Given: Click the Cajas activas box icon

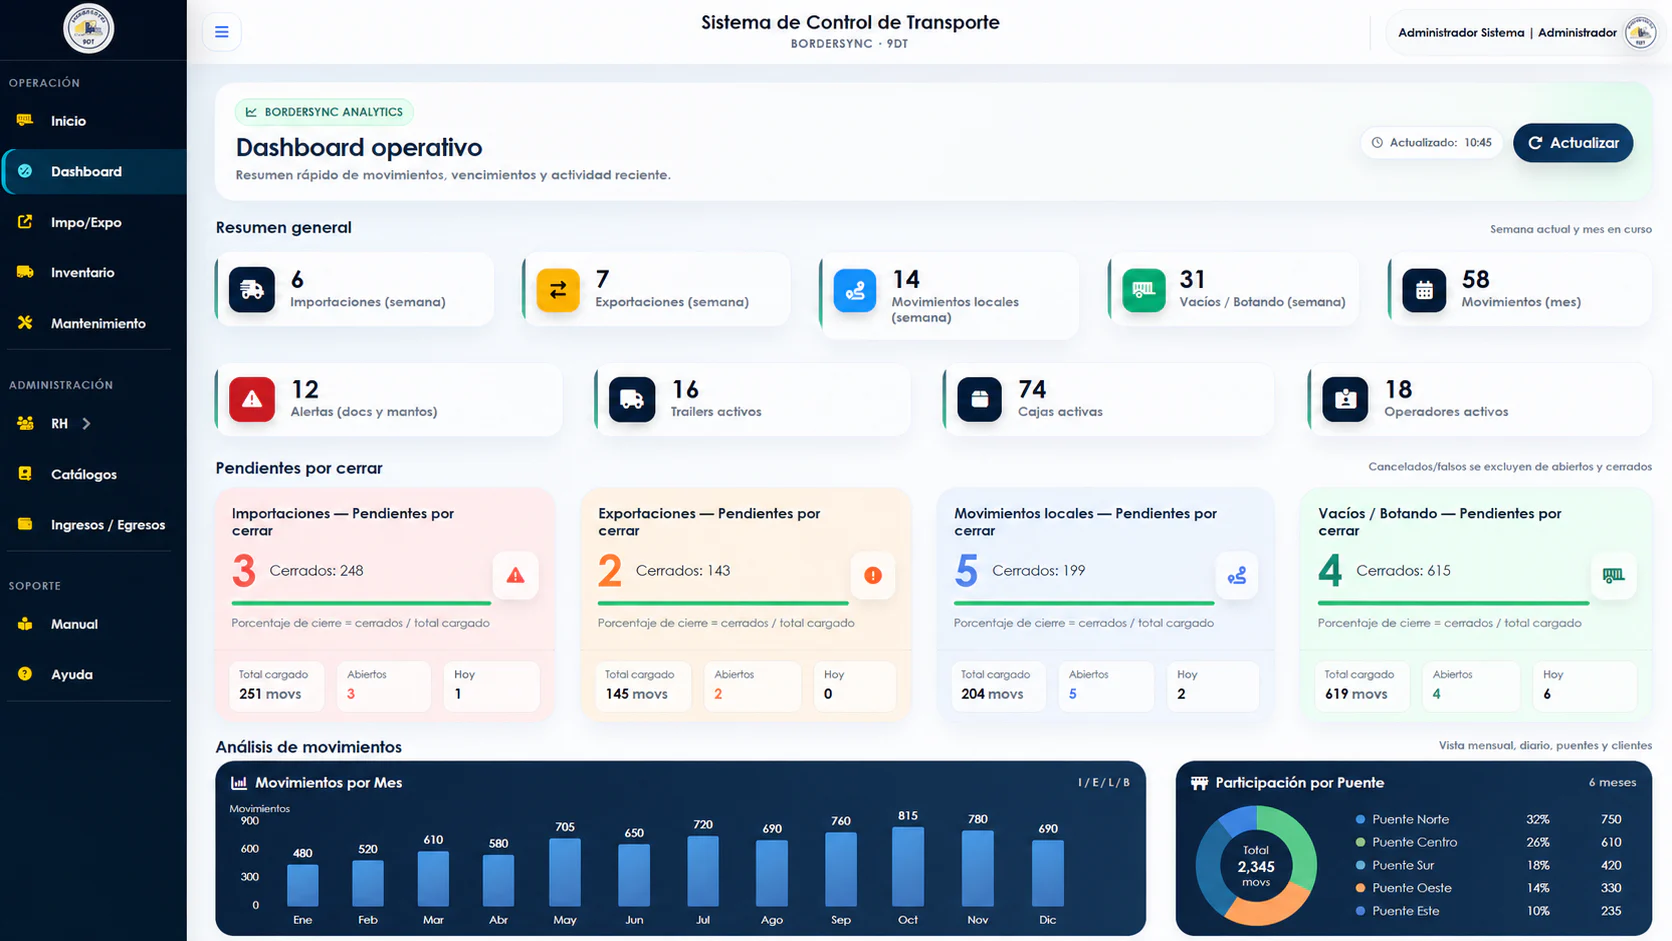Looking at the screenshot, I should (979, 399).
